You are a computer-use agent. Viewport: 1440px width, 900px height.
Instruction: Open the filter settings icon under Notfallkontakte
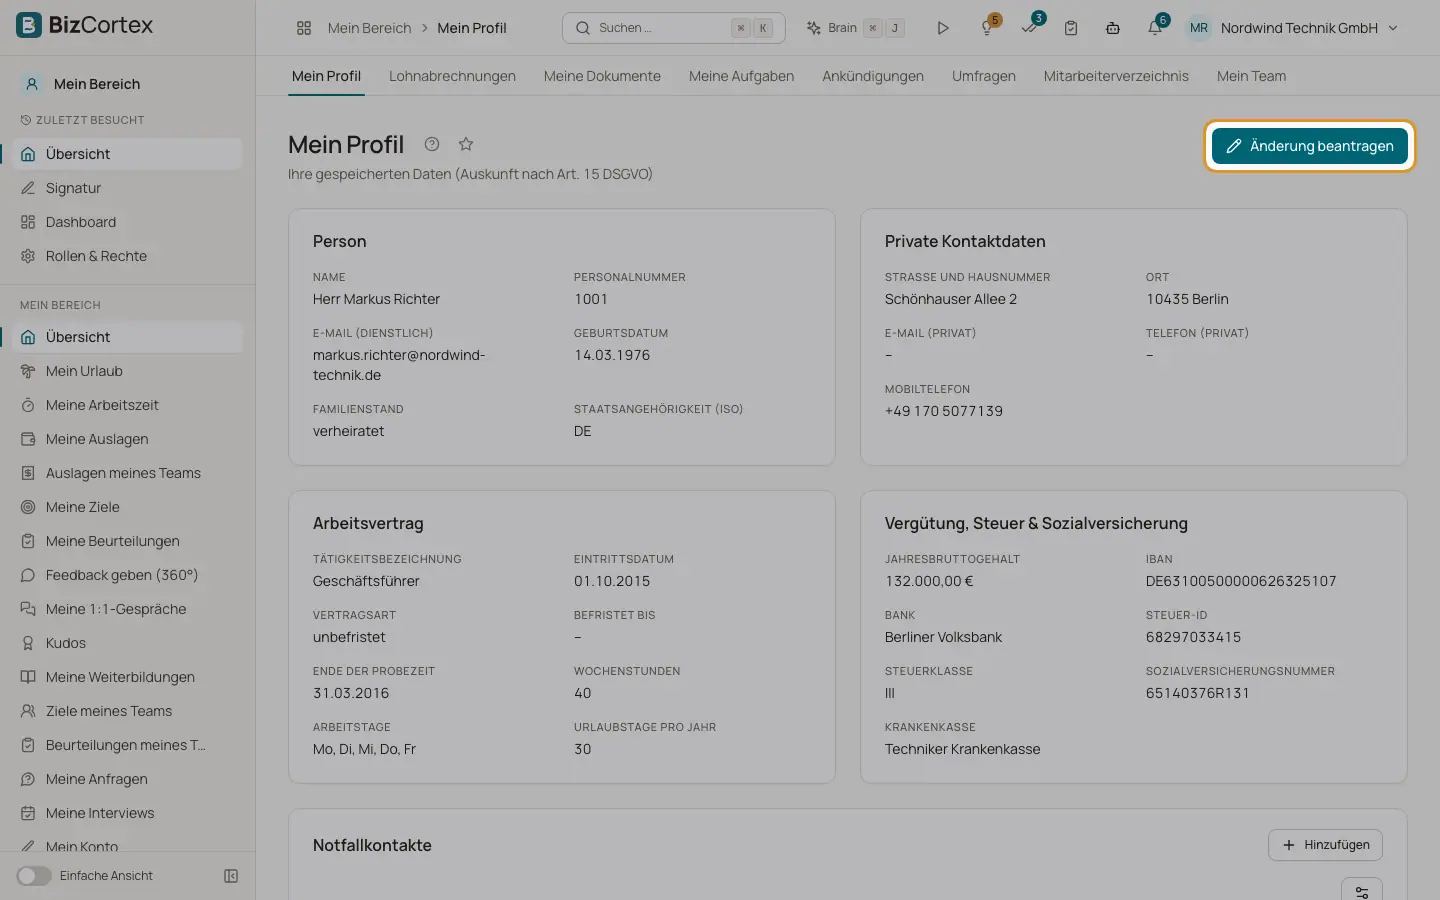(x=1362, y=890)
